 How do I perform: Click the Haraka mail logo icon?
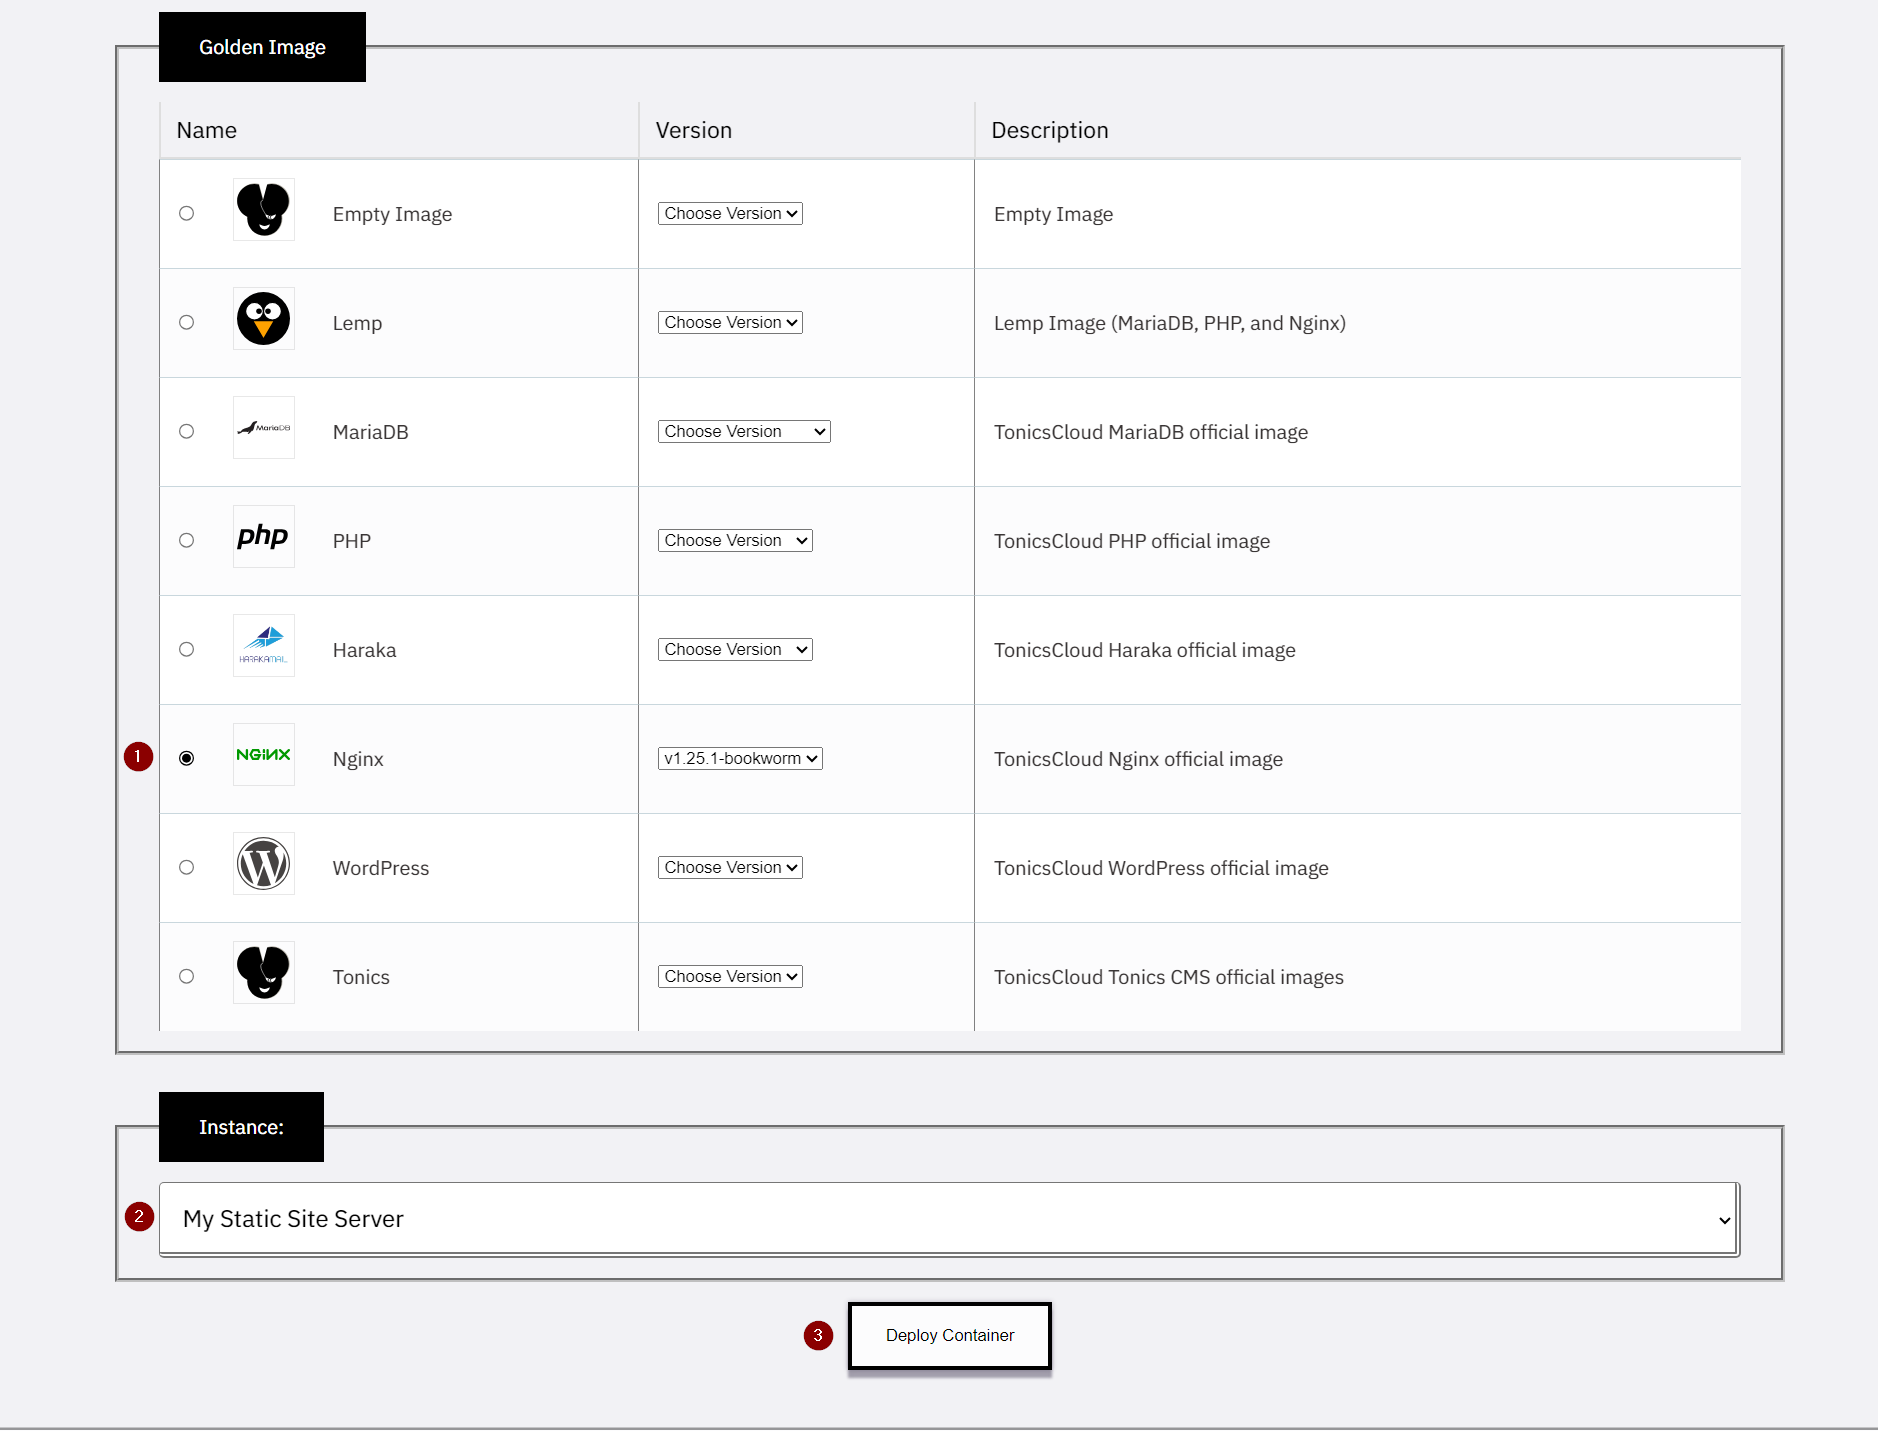263,646
